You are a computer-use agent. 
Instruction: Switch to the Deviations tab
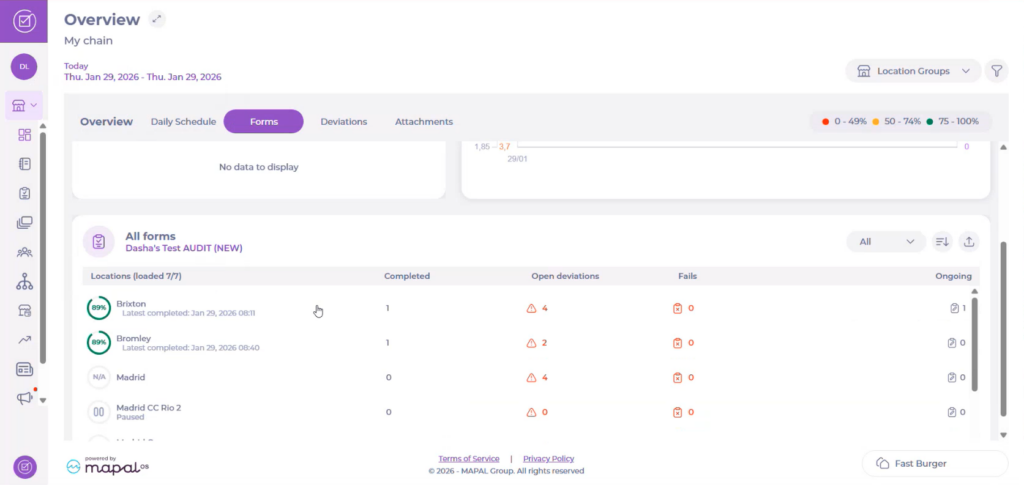tap(343, 122)
